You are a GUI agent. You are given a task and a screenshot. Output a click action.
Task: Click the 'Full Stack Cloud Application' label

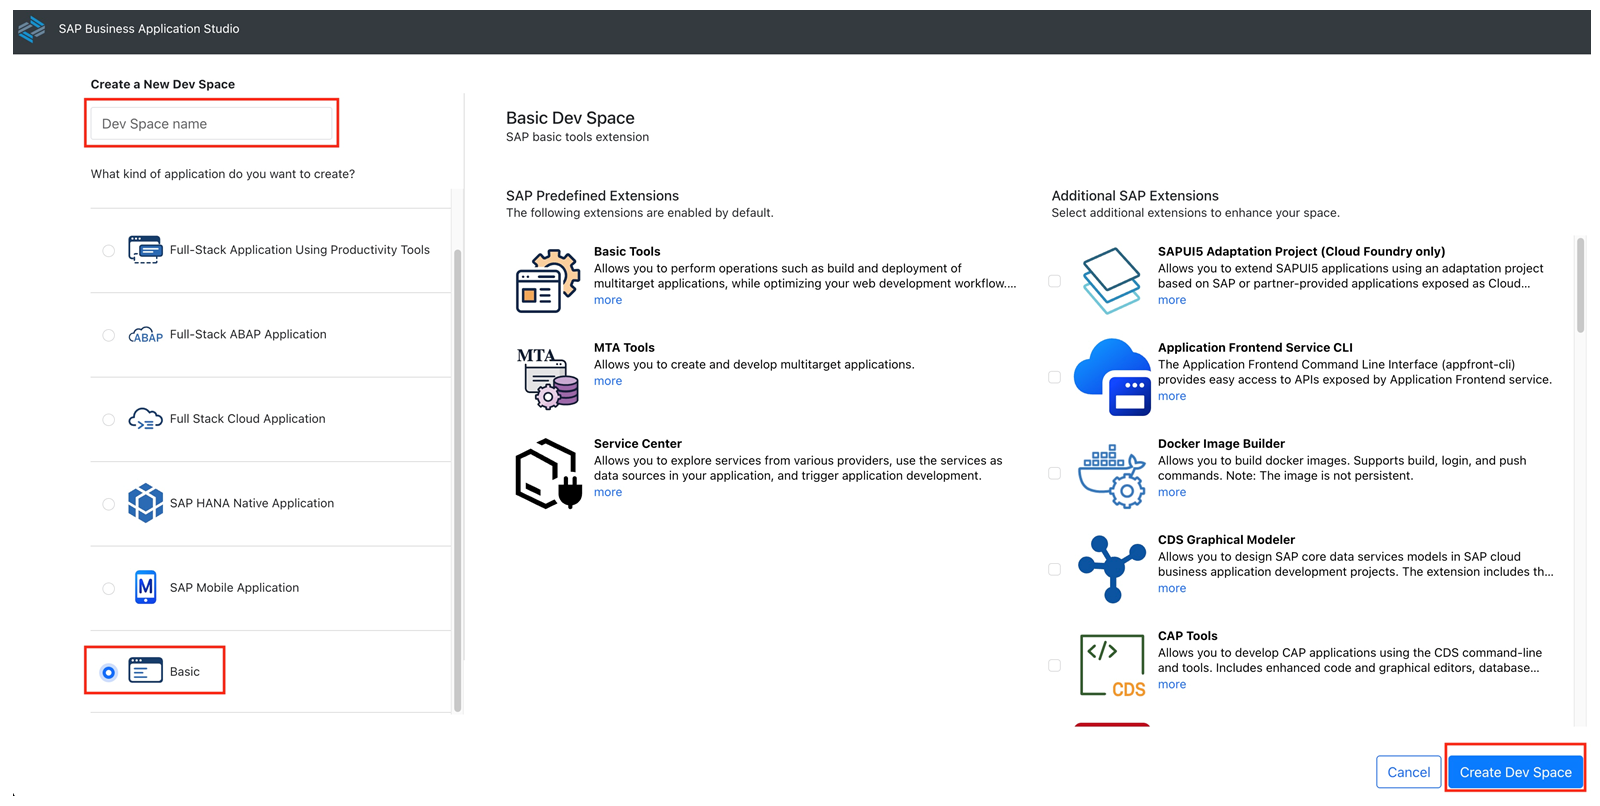point(248,419)
